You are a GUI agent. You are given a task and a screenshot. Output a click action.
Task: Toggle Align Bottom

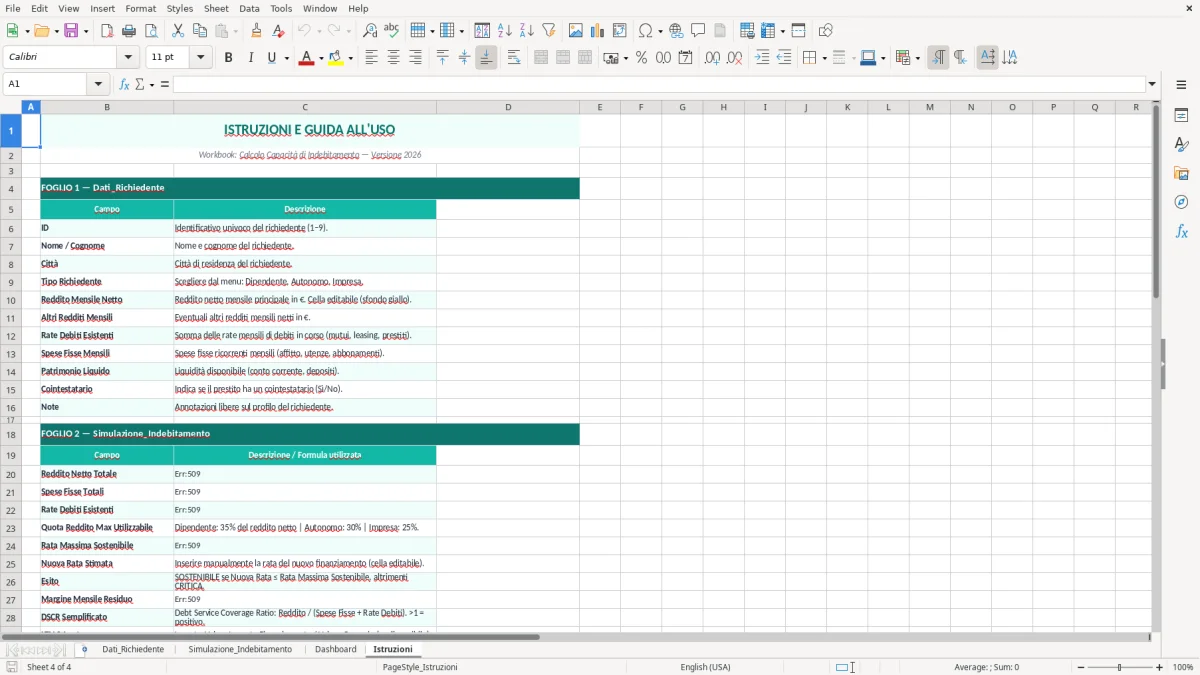[x=486, y=58]
